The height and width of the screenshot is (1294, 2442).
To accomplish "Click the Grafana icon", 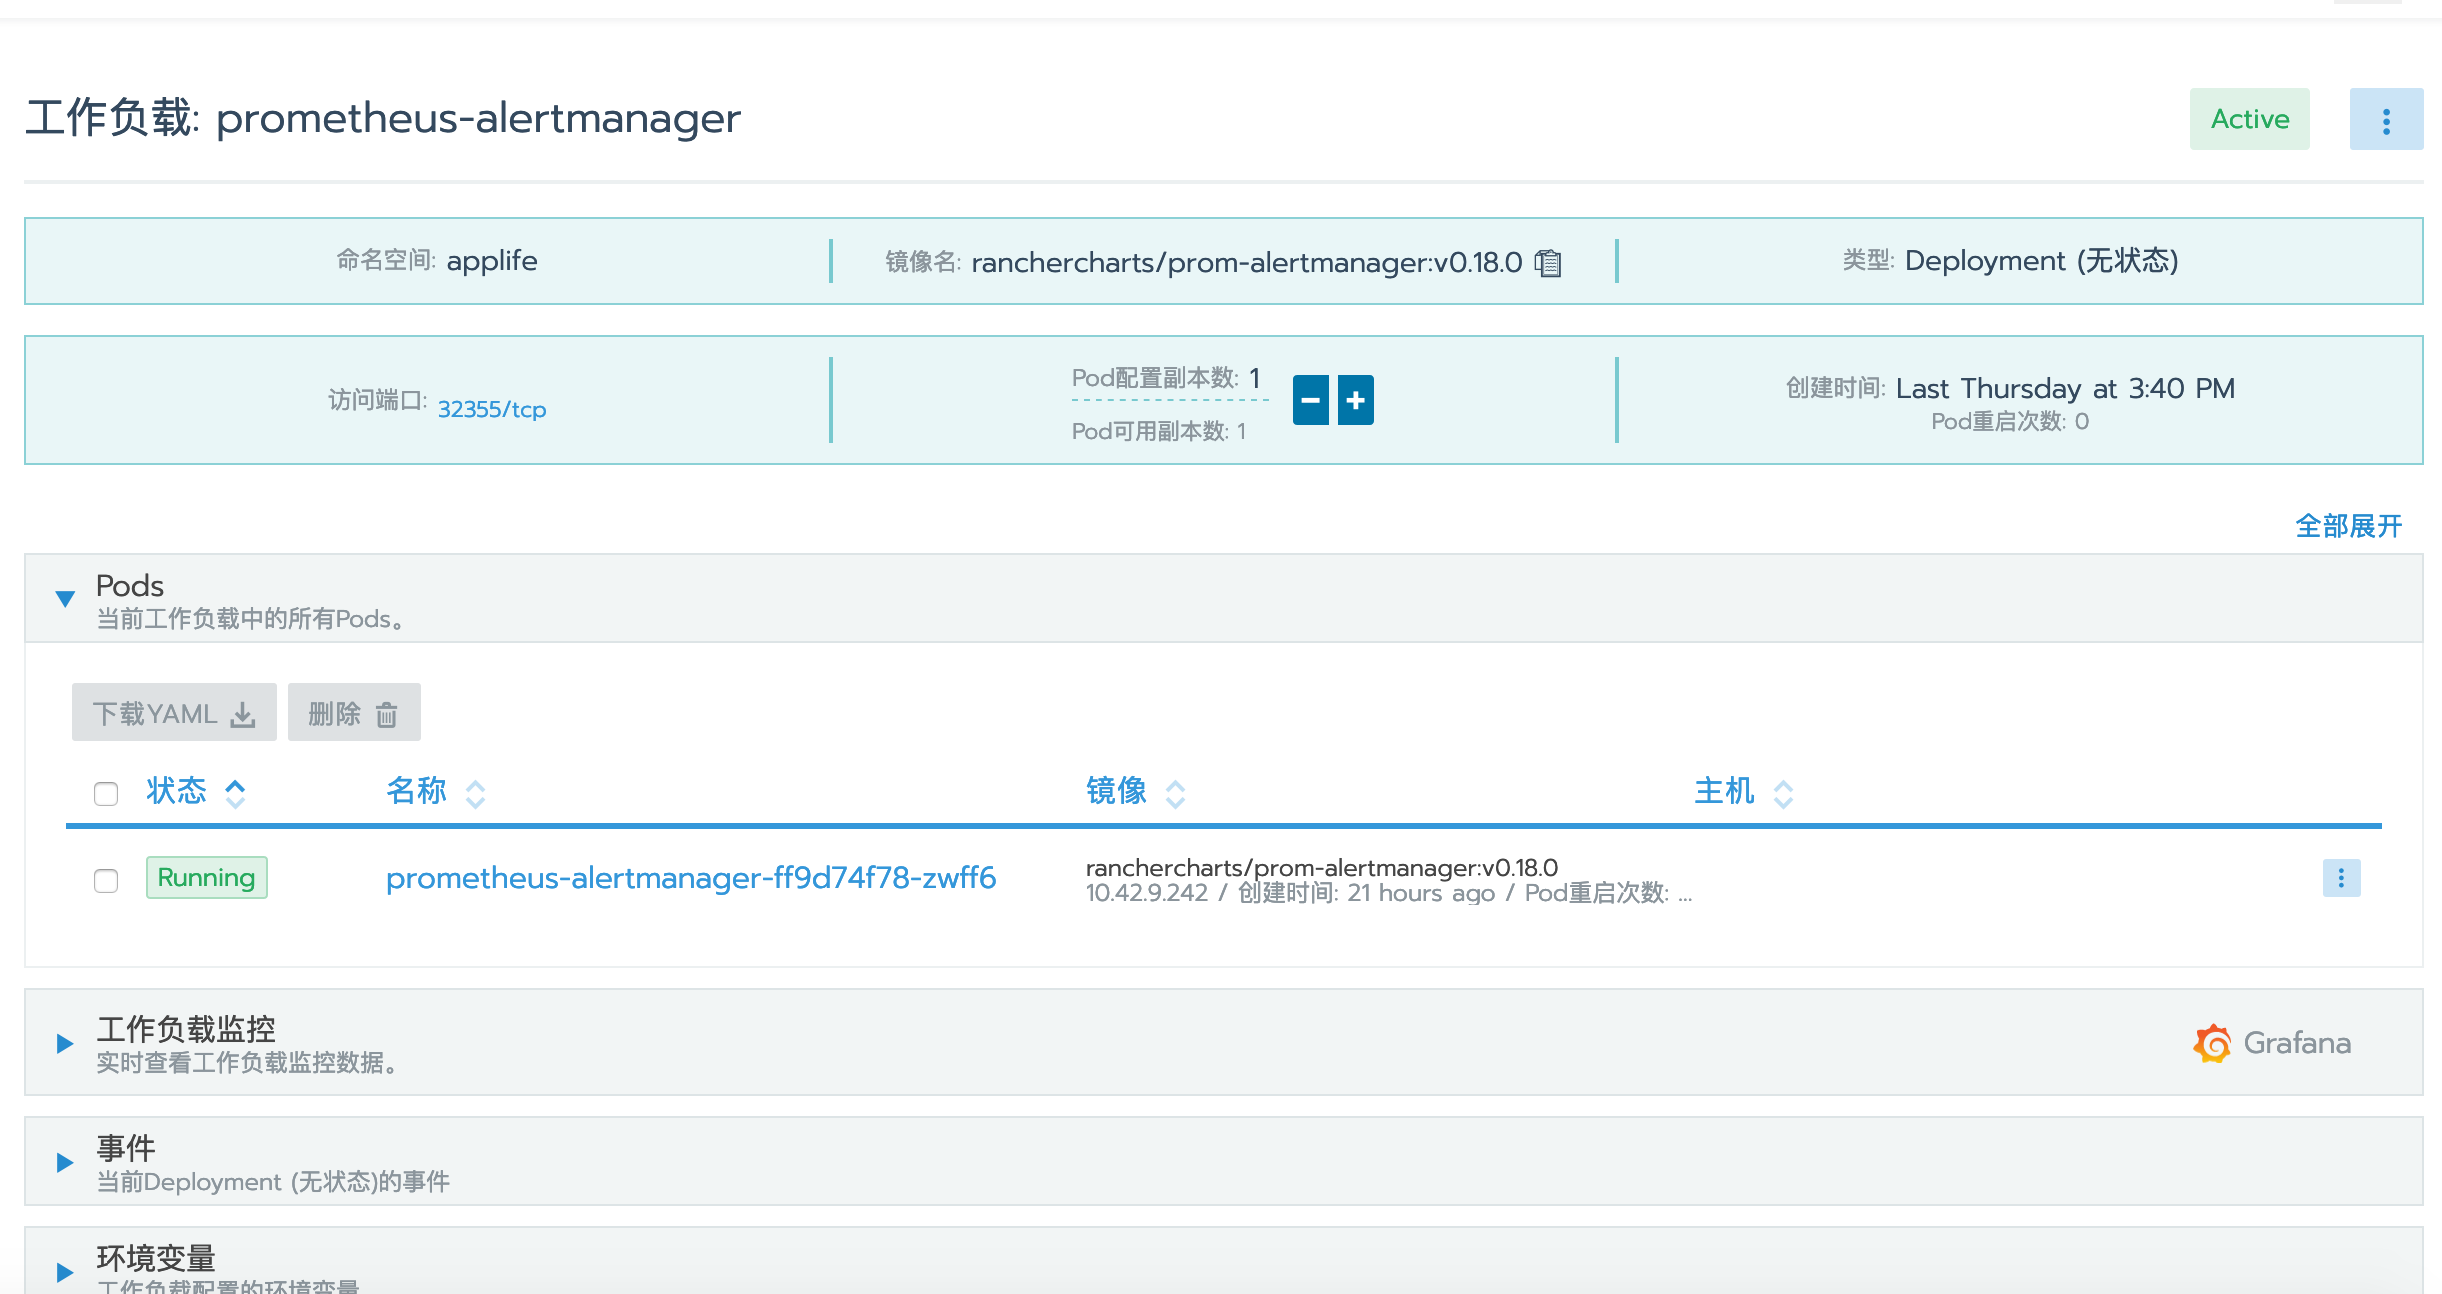I will pyautogui.click(x=2210, y=1043).
